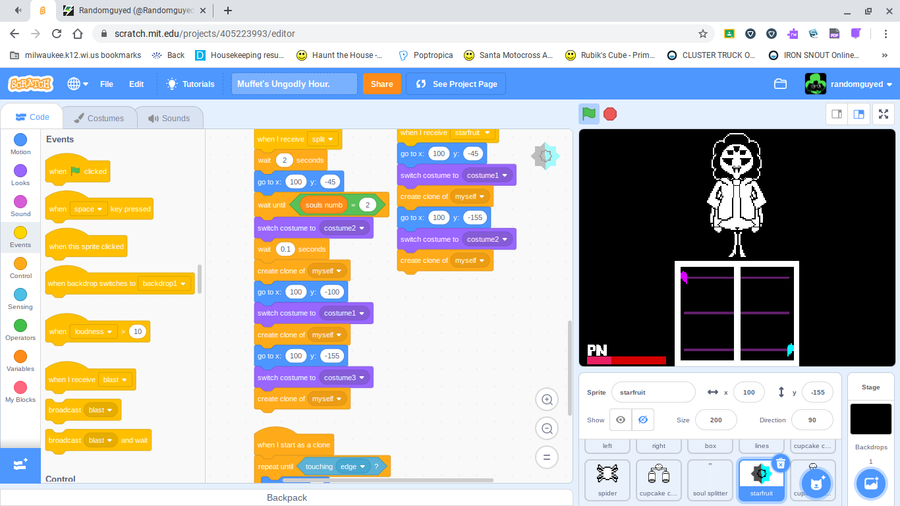This screenshot has height=506, width=900.
Task: Click the red stop button
Action: point(610,114)
